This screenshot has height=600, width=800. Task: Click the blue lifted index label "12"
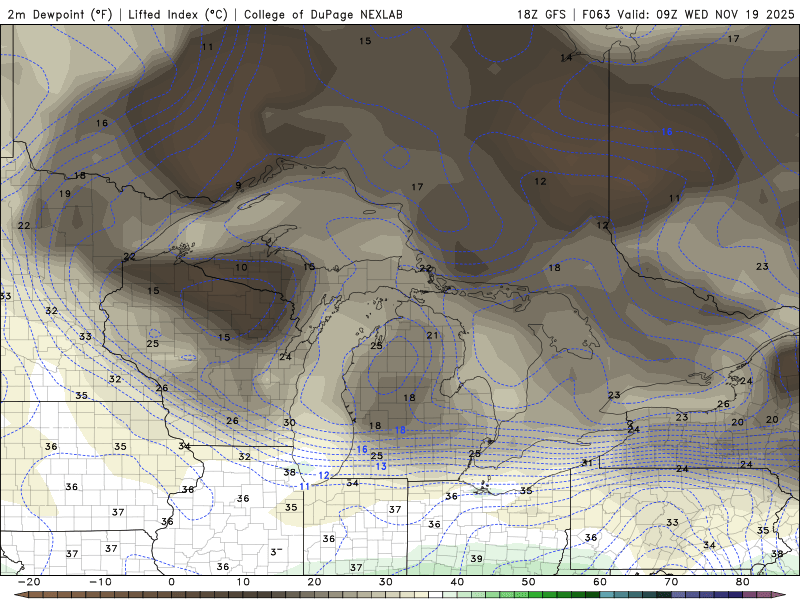(x=324, y=476)
